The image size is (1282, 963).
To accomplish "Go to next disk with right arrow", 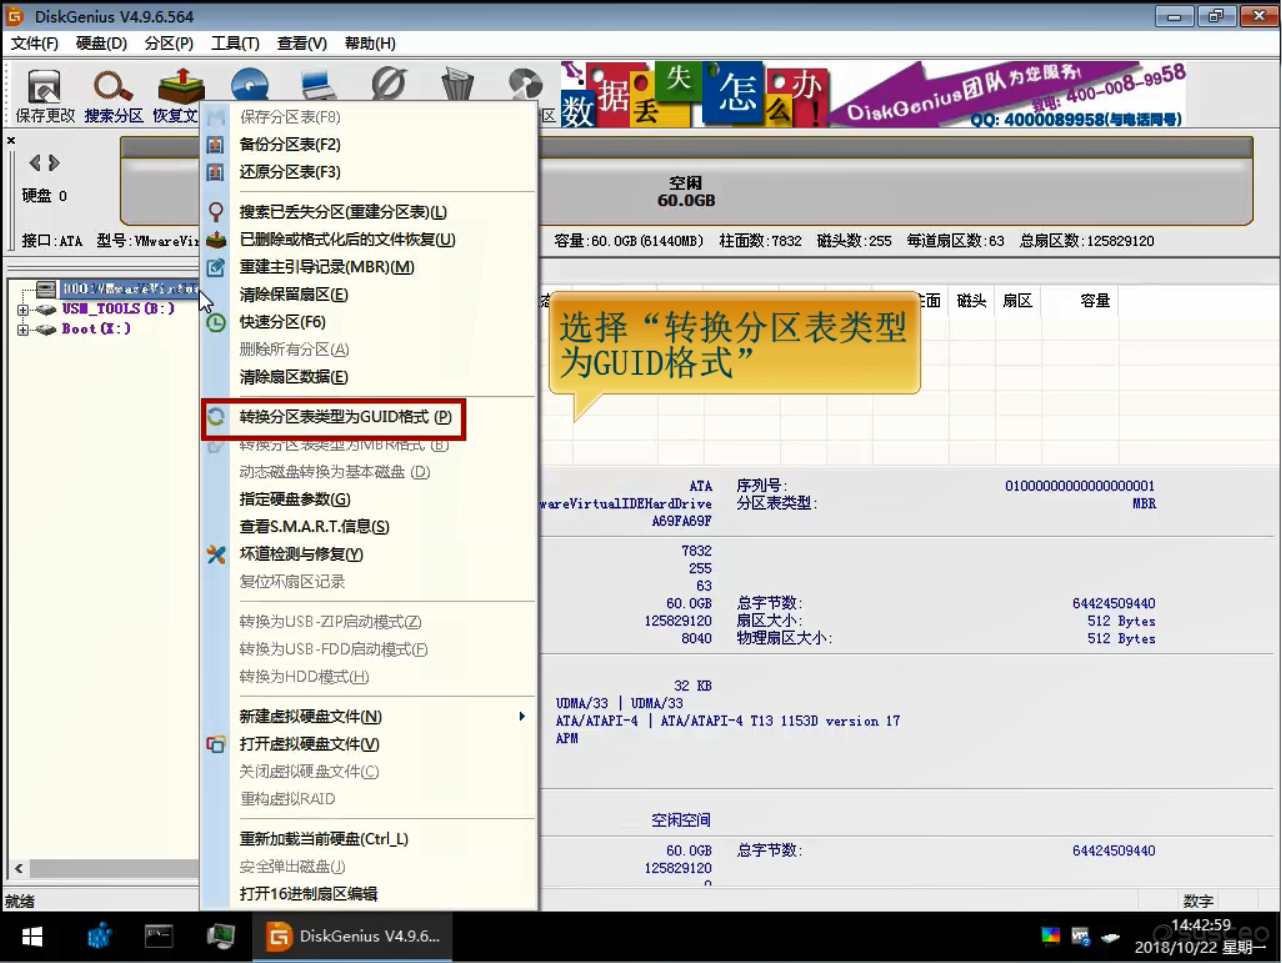I will click(x=54, y=162).
